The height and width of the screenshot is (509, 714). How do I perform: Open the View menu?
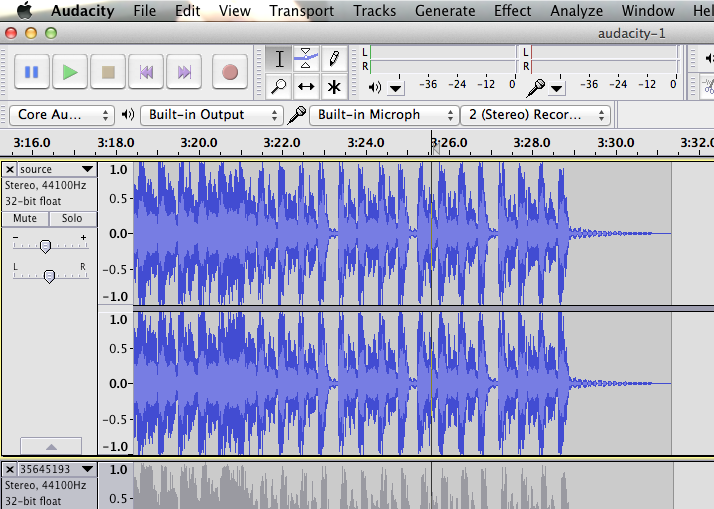[x=235, y=10]
